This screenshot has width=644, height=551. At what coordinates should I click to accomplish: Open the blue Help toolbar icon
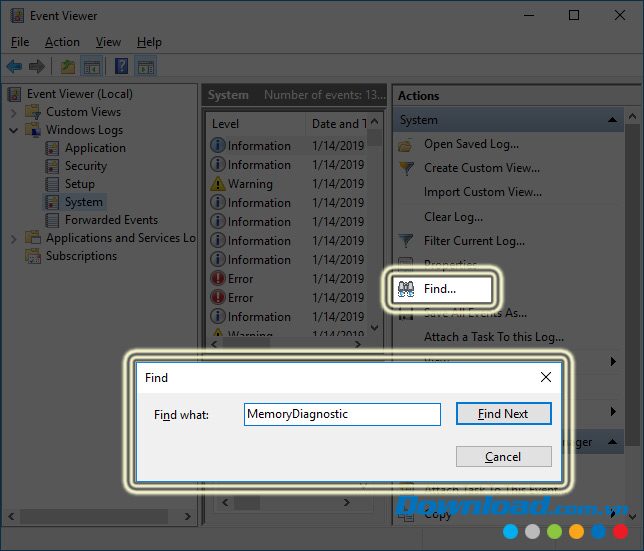coord(121,66)
